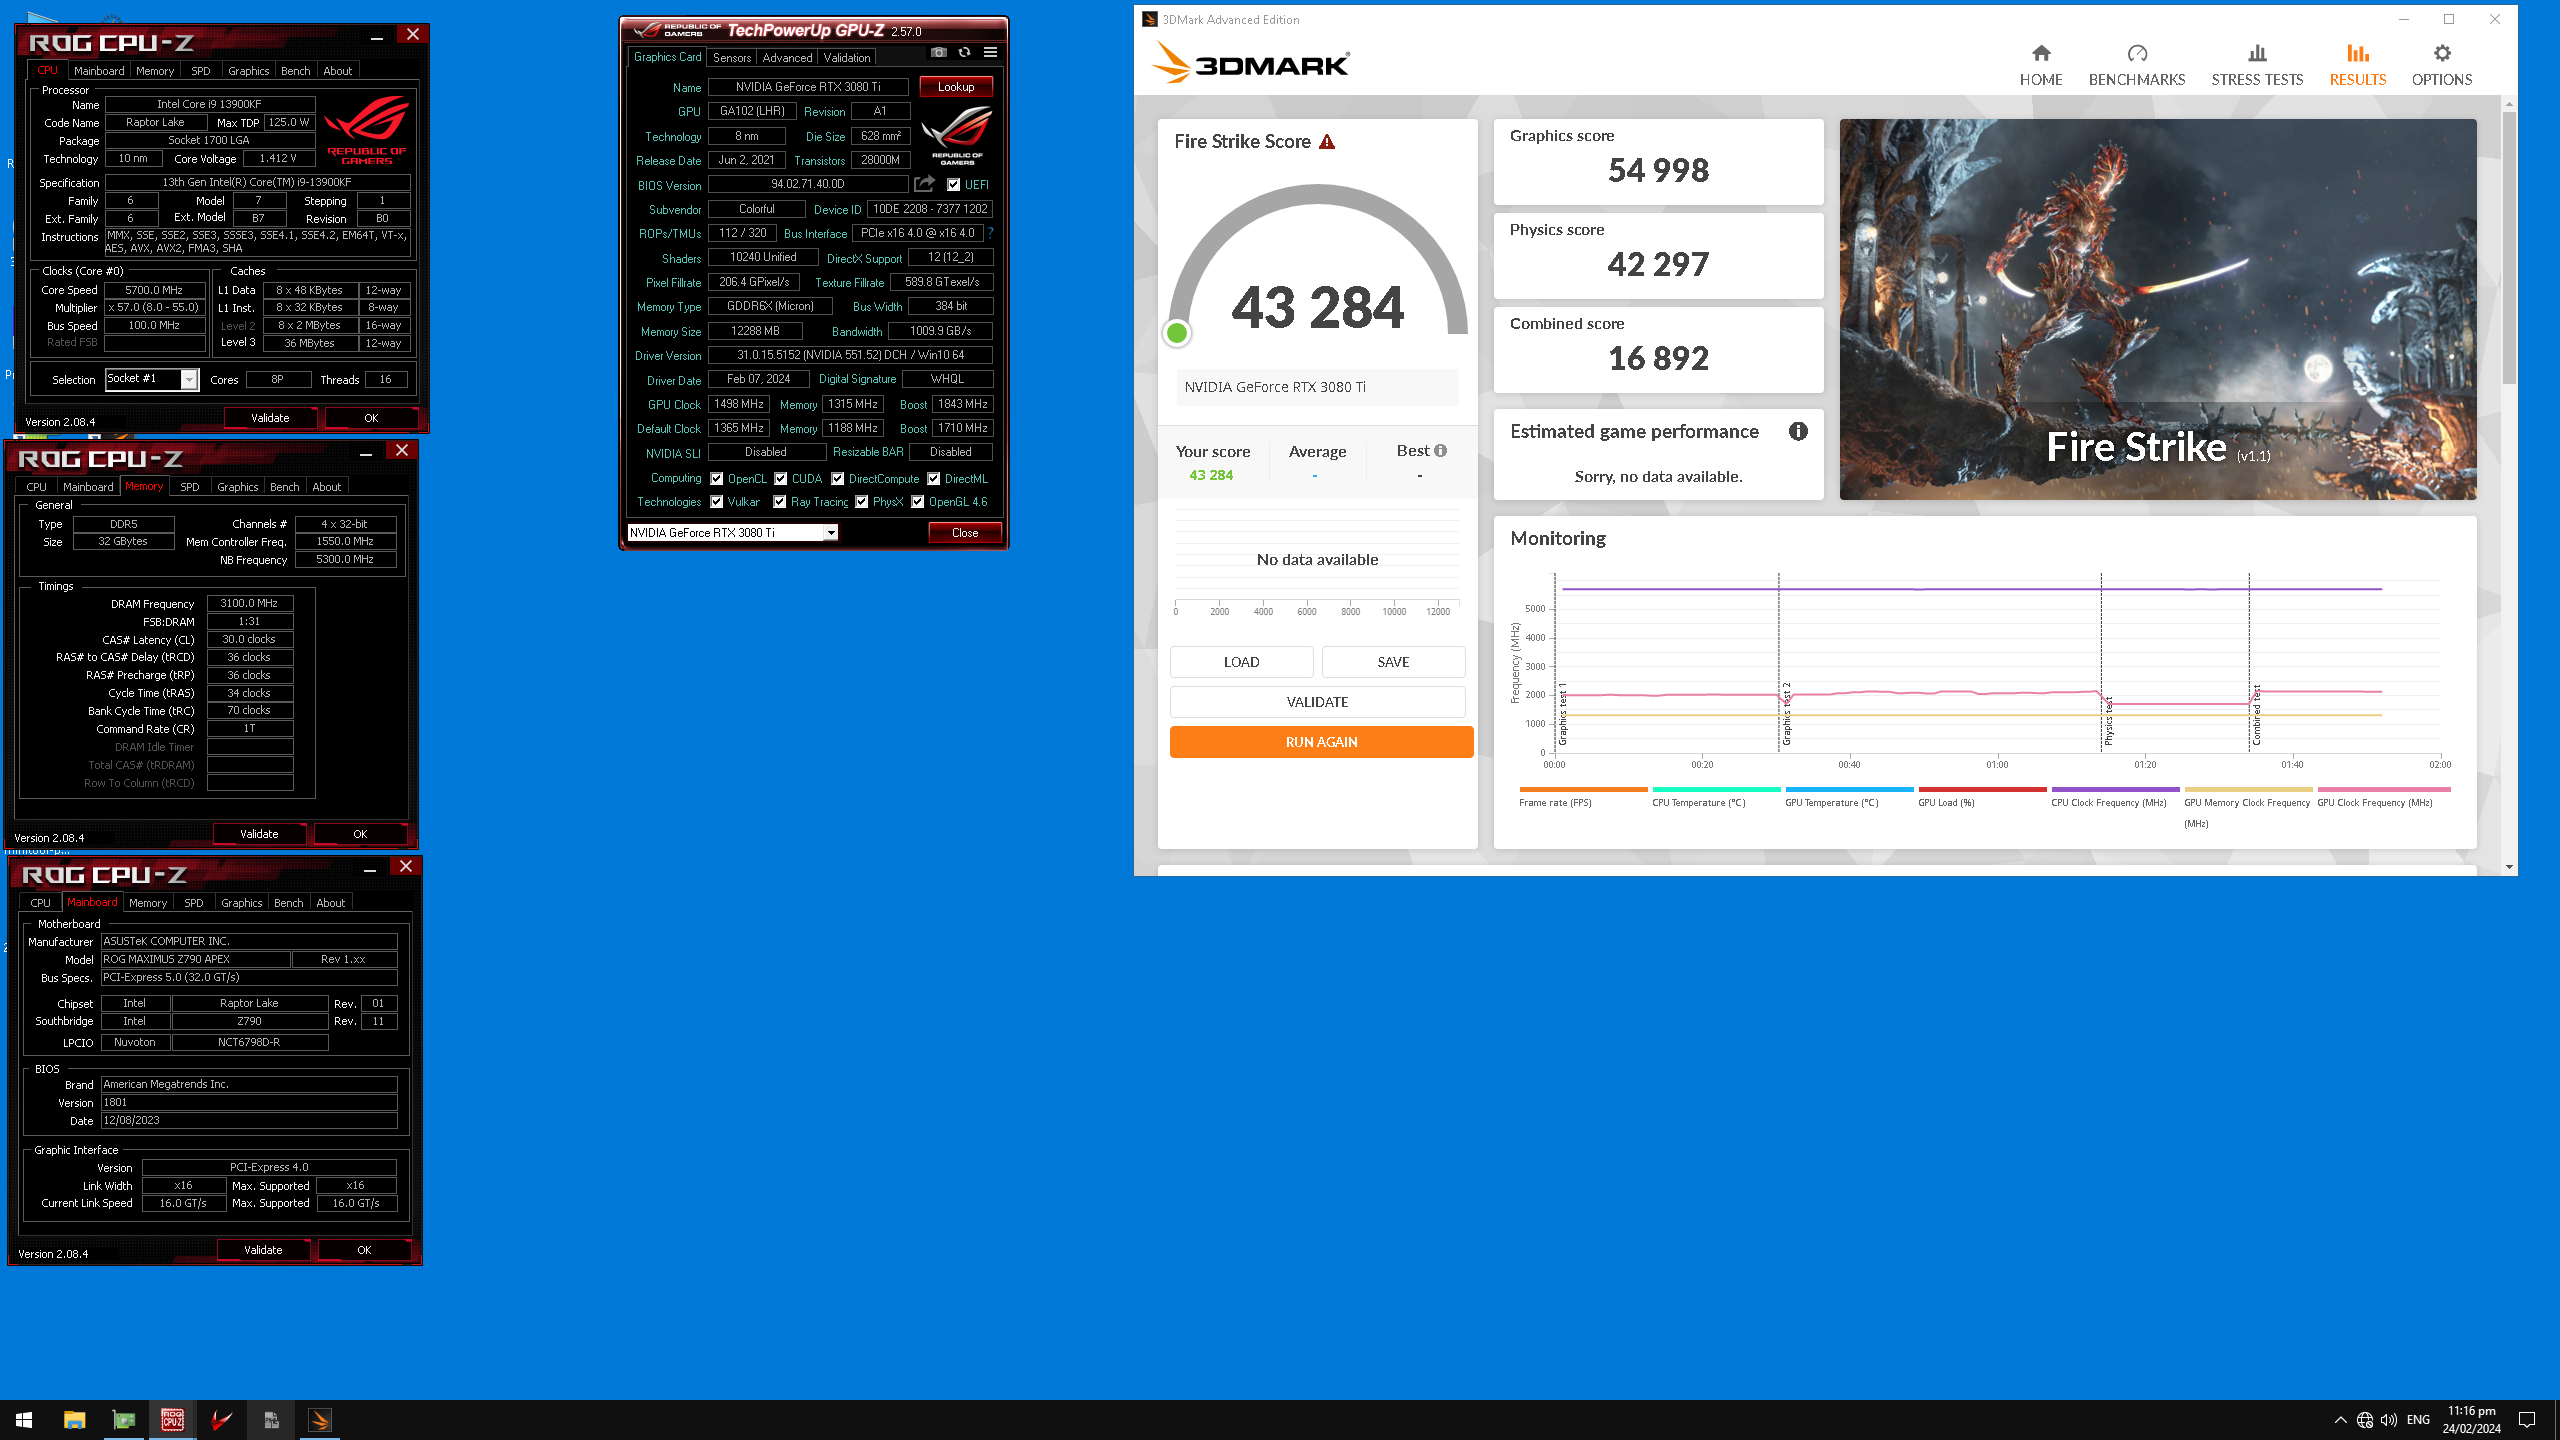Image resolution: width=2560 pixels, height=1440 pixels.
Task: Click the GPU-Z BIOS share/export icon
Action: point(924,184)
